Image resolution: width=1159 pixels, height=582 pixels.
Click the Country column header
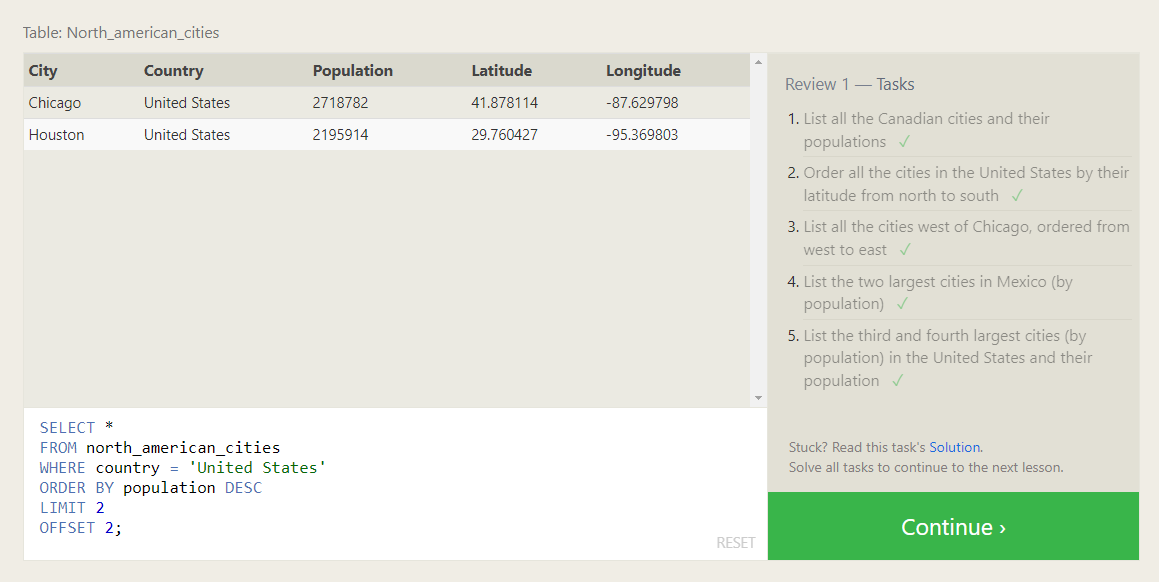pos(174,70)
